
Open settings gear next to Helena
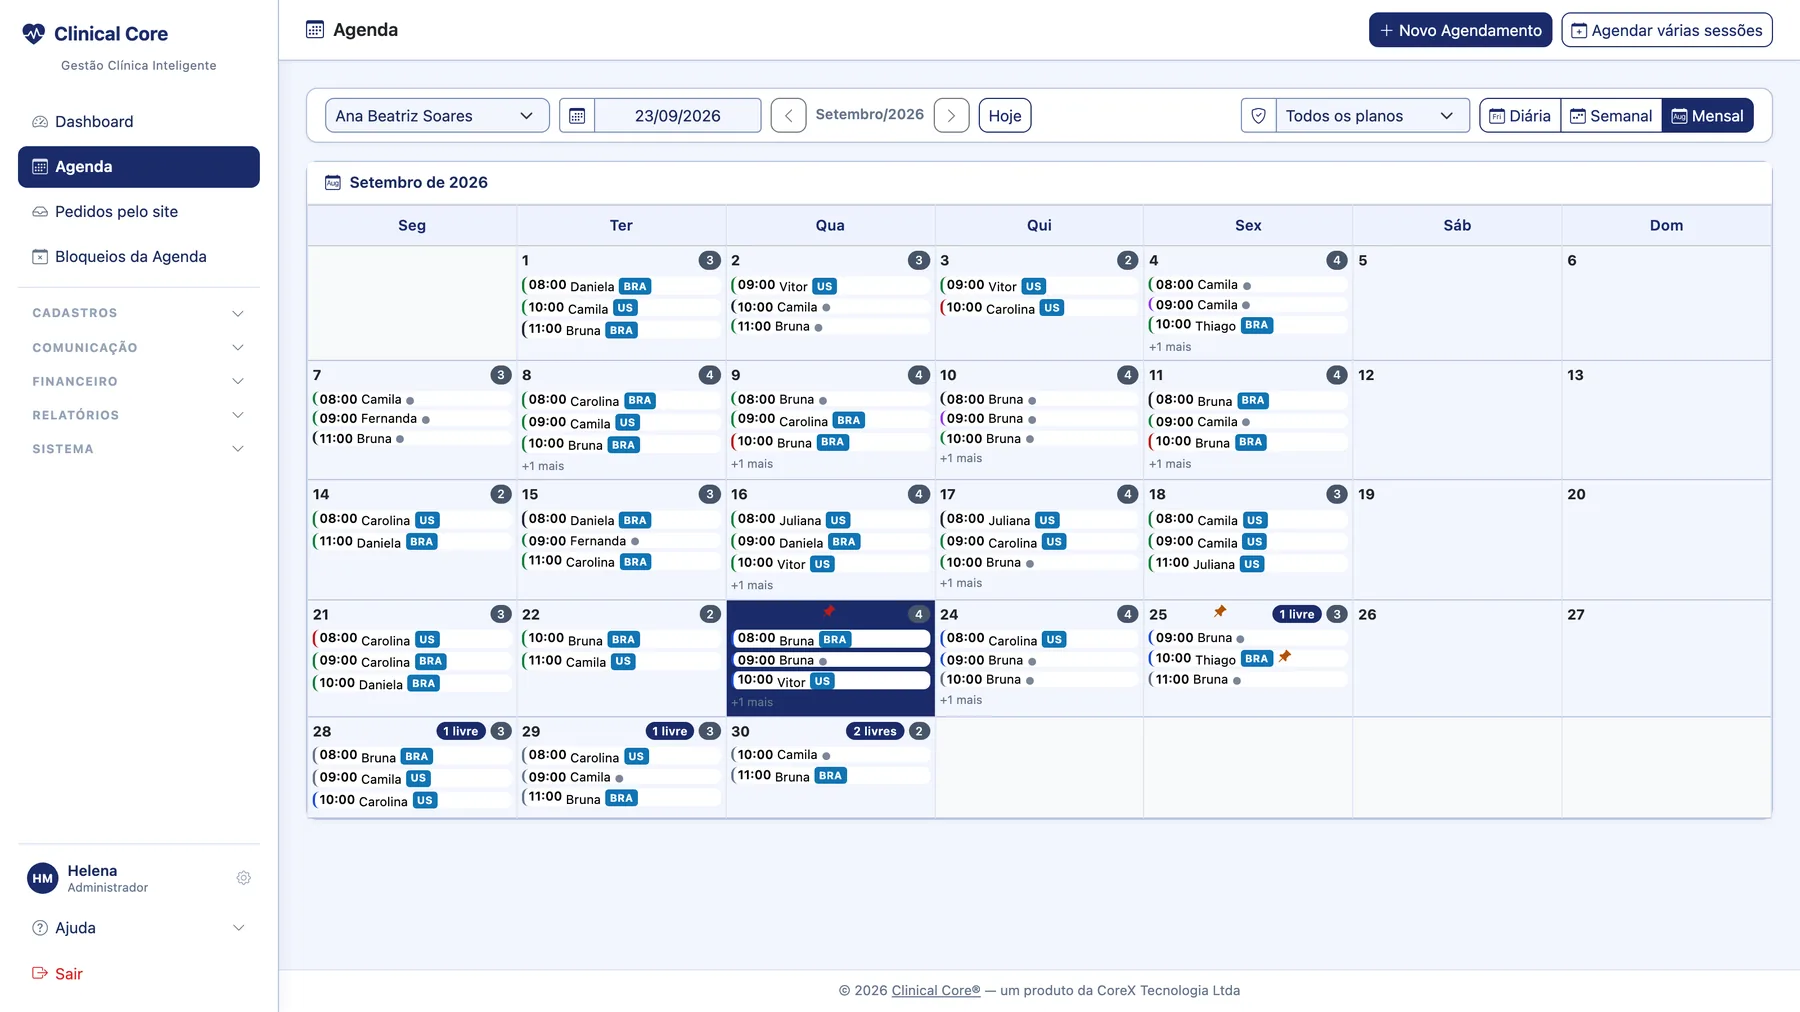point(243,878)
